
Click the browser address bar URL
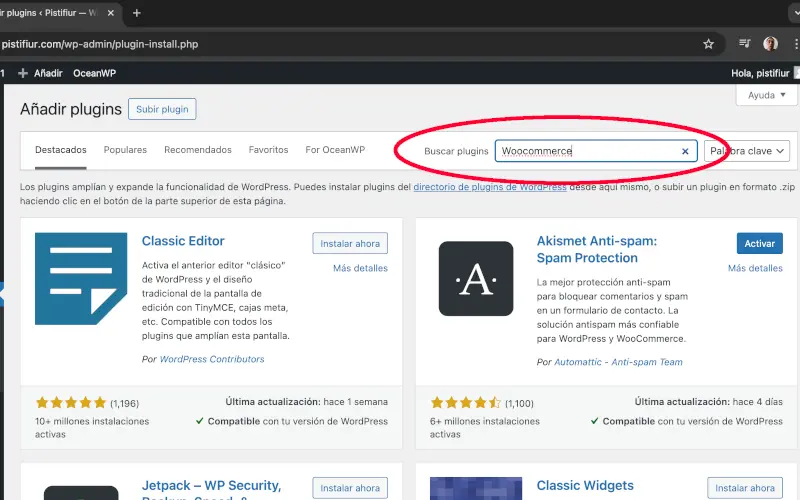click(100, 44)
